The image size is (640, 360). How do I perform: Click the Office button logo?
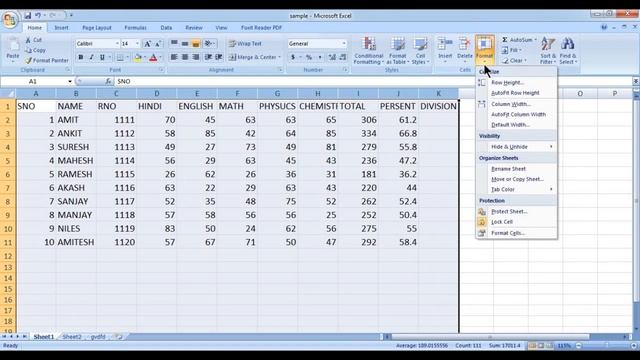coord(10,19)
